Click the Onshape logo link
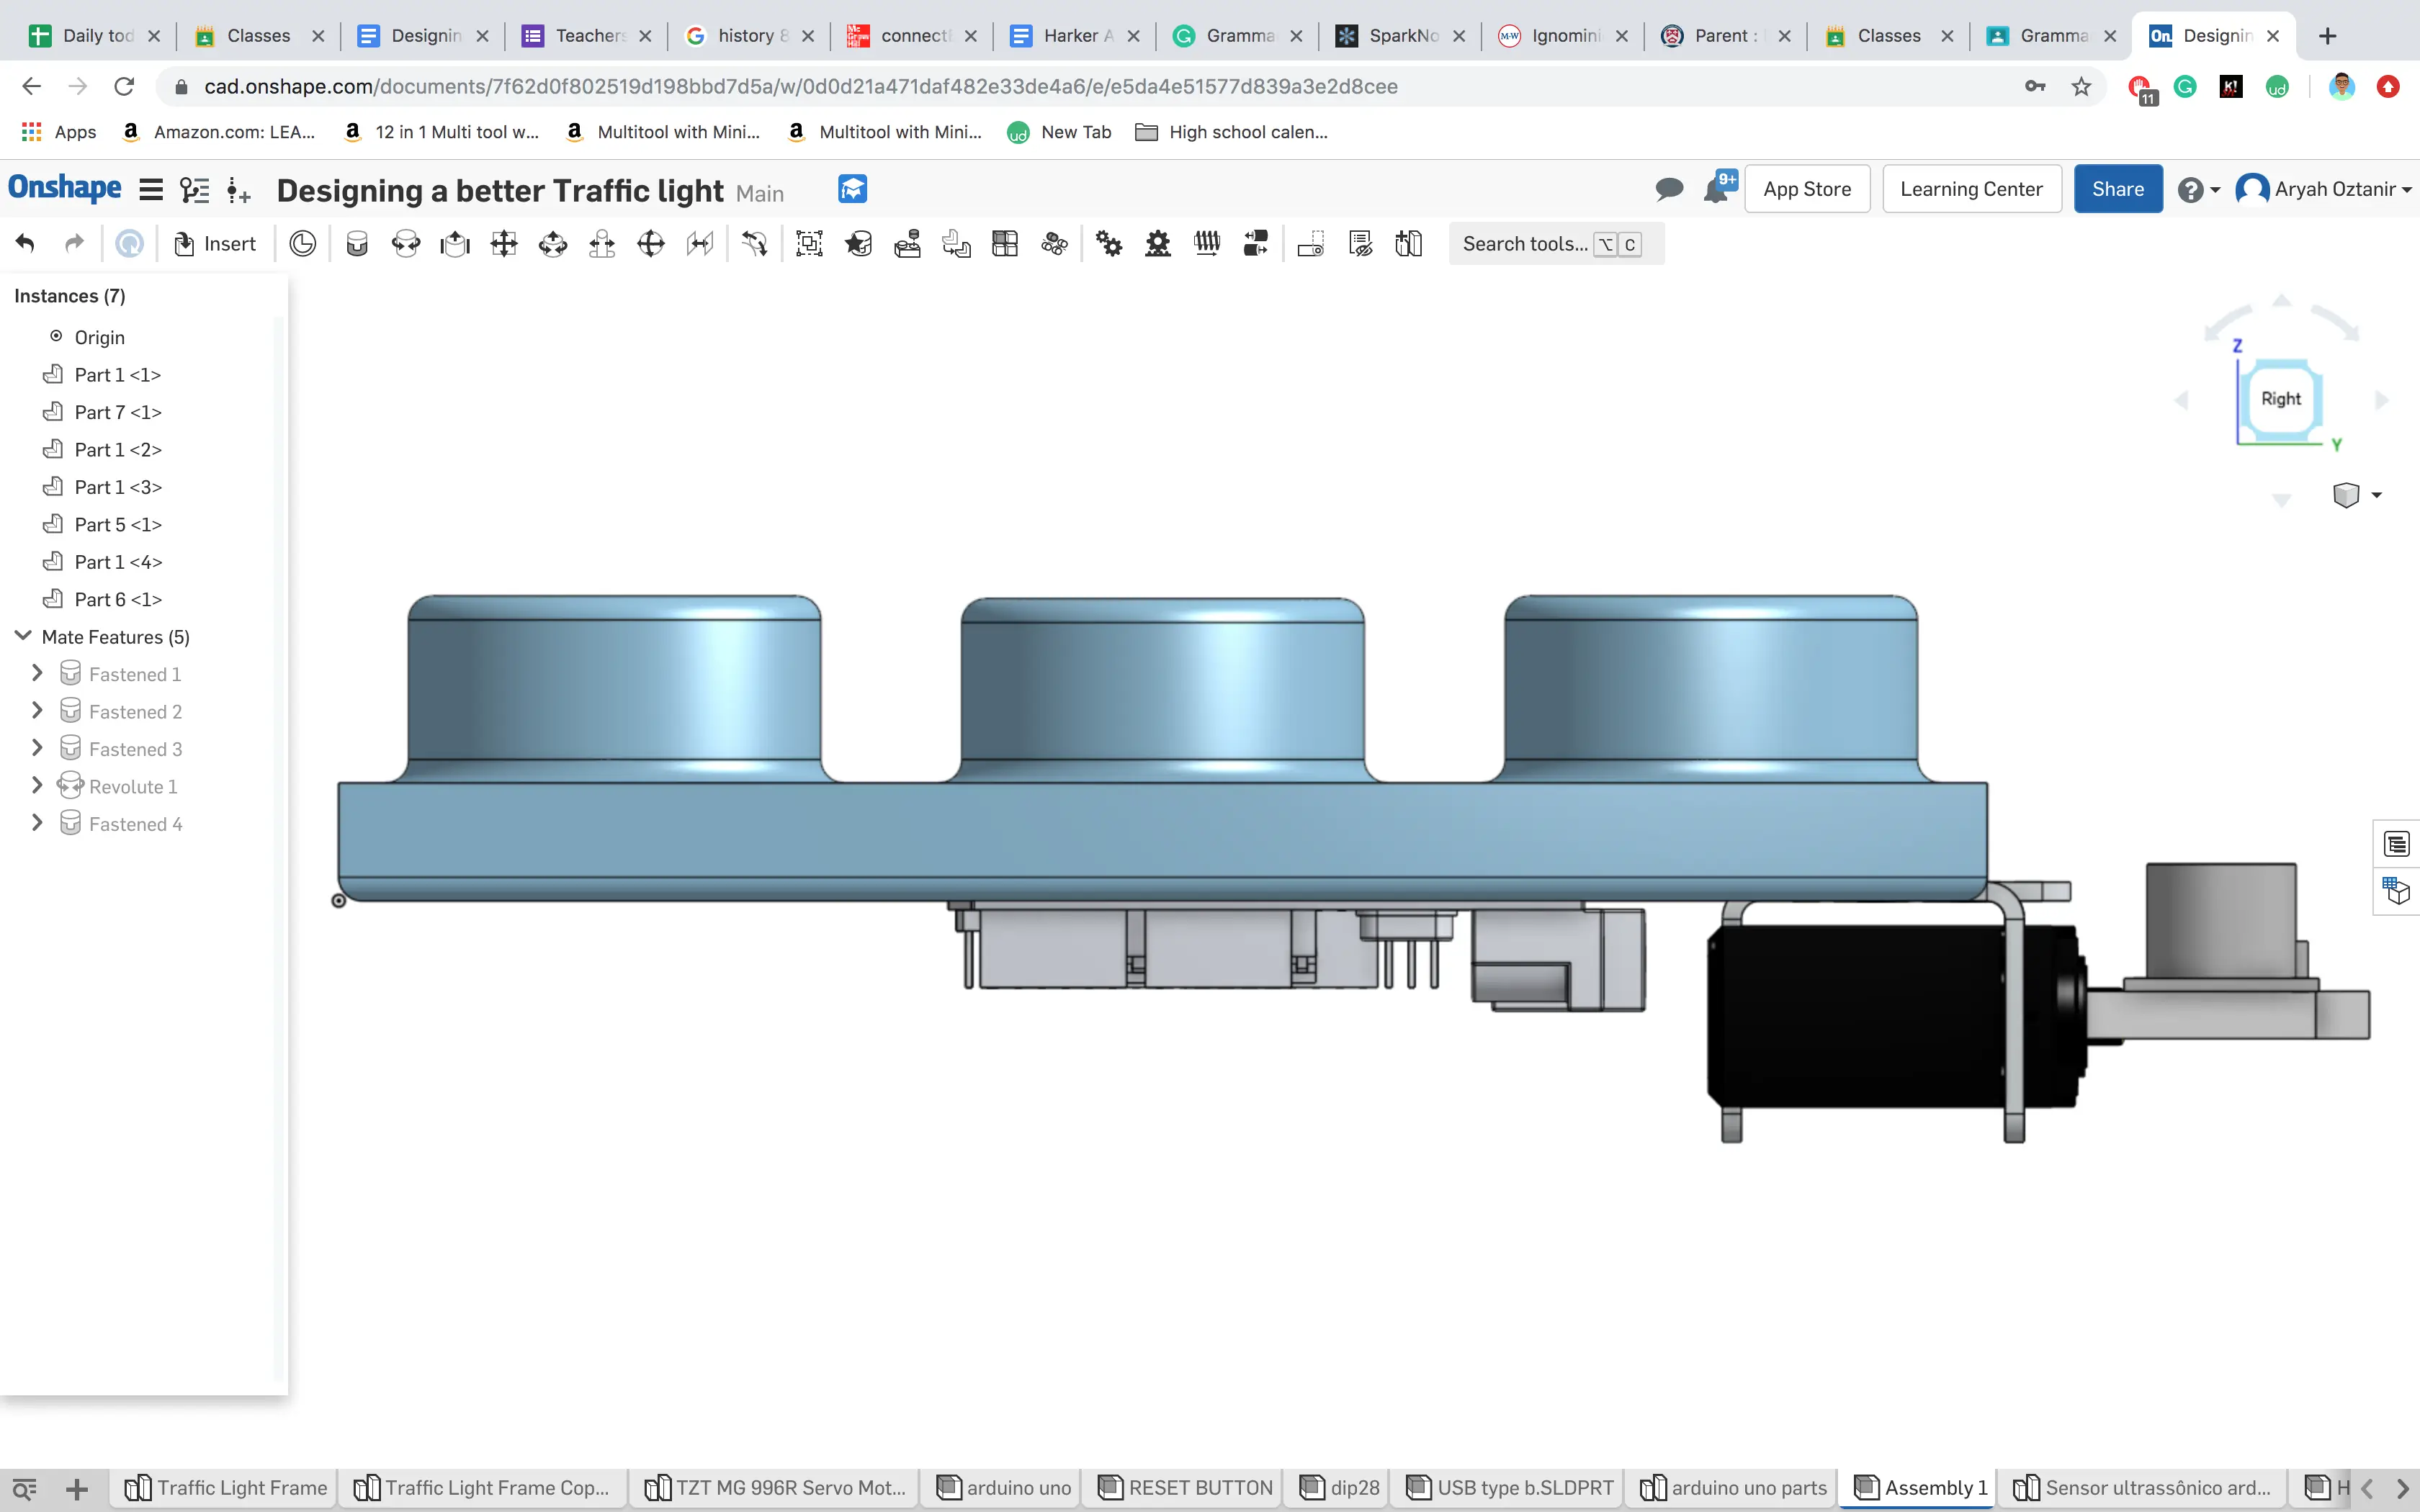 point(65,188)
